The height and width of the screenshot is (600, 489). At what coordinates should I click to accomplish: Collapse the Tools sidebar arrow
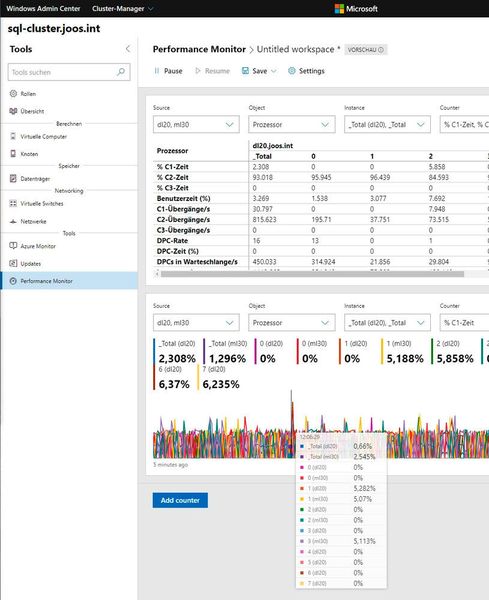128,49
